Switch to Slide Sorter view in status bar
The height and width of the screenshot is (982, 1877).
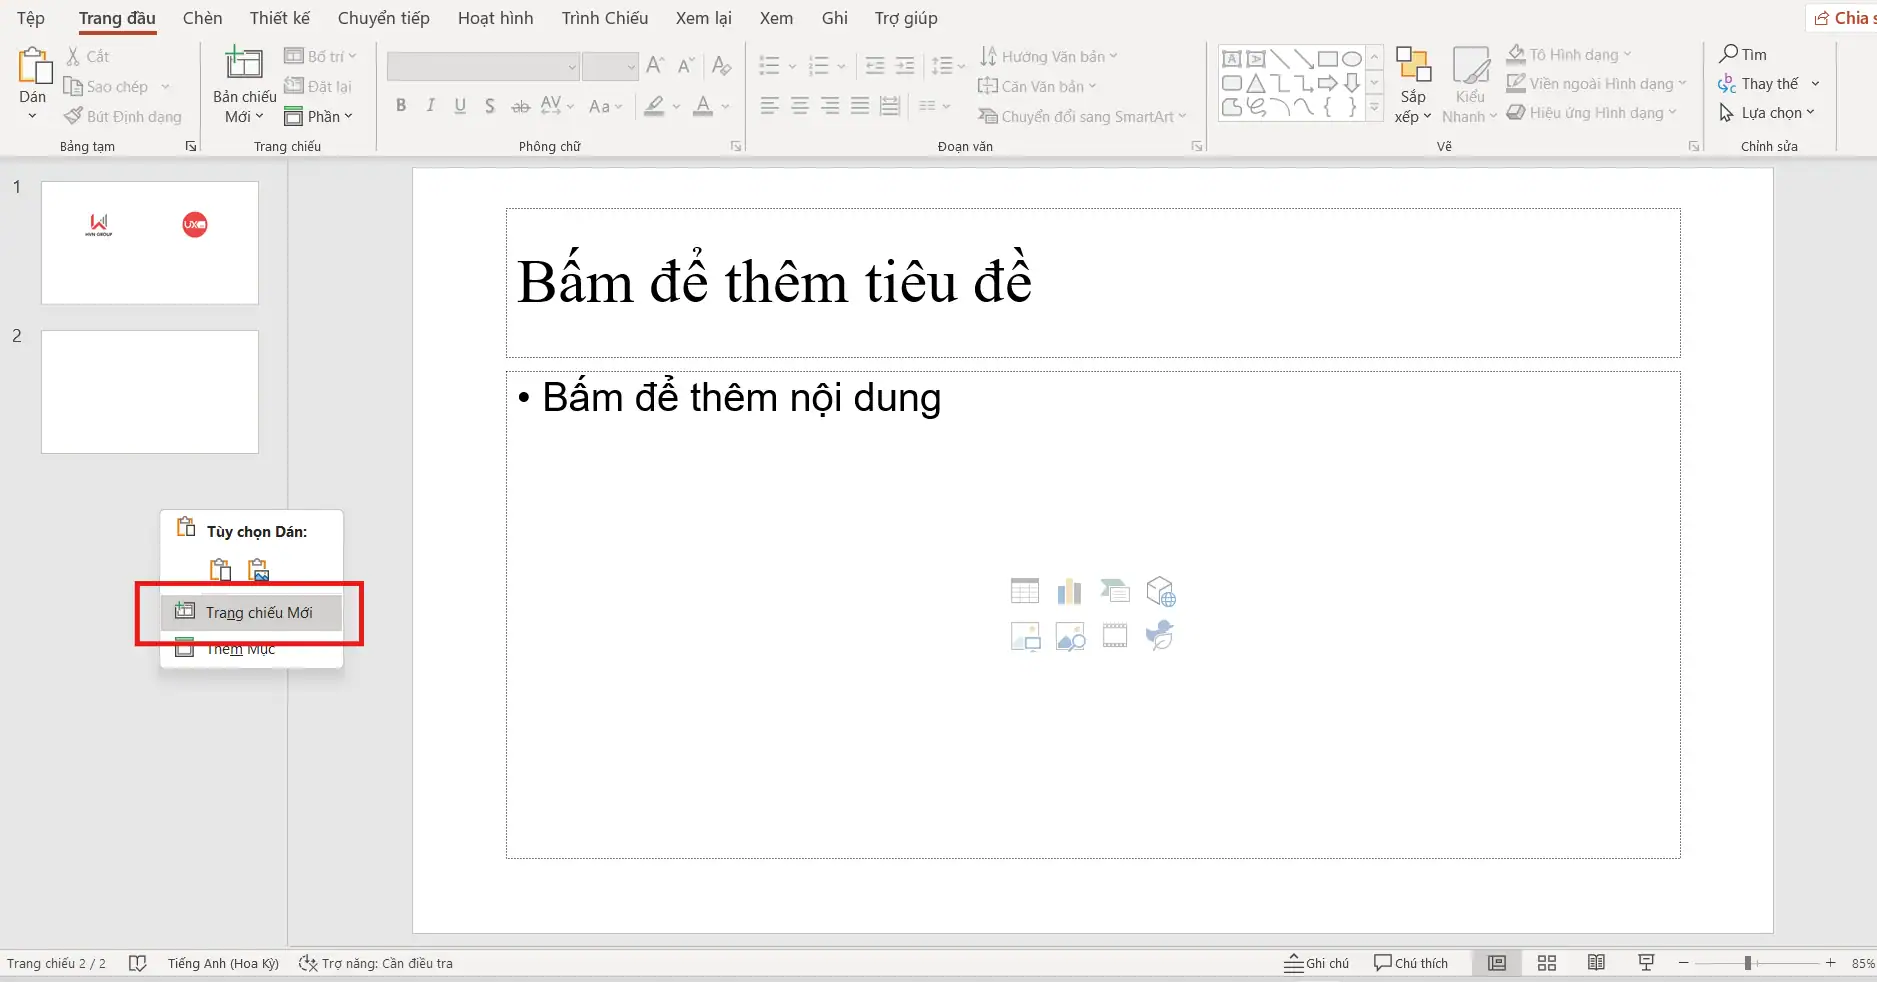[1546, 963]
